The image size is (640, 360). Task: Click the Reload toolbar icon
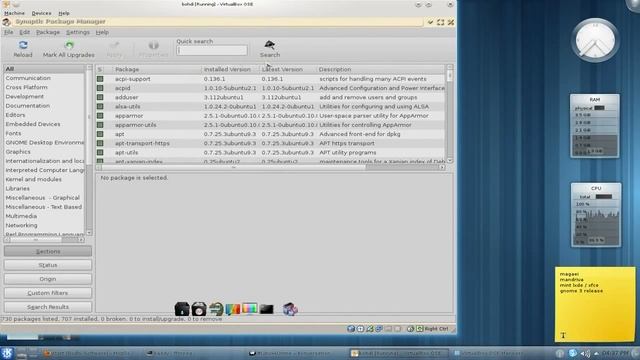[23, 44]
